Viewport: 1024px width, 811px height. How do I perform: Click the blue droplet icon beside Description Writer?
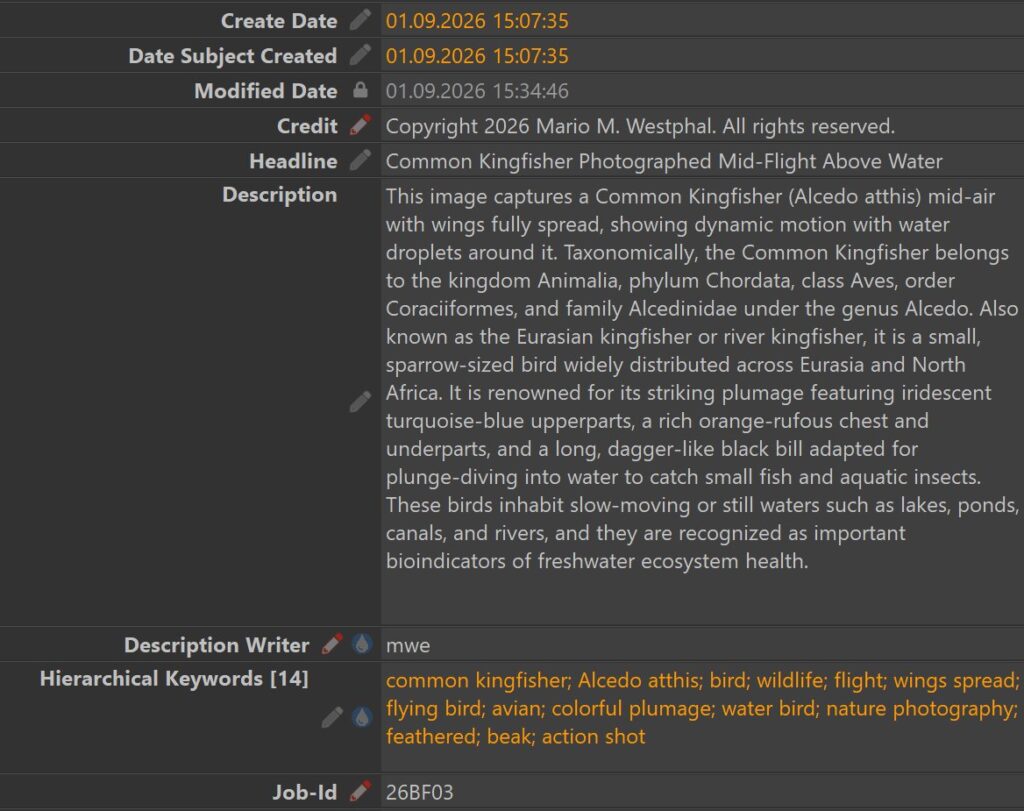tap(362, 644)
